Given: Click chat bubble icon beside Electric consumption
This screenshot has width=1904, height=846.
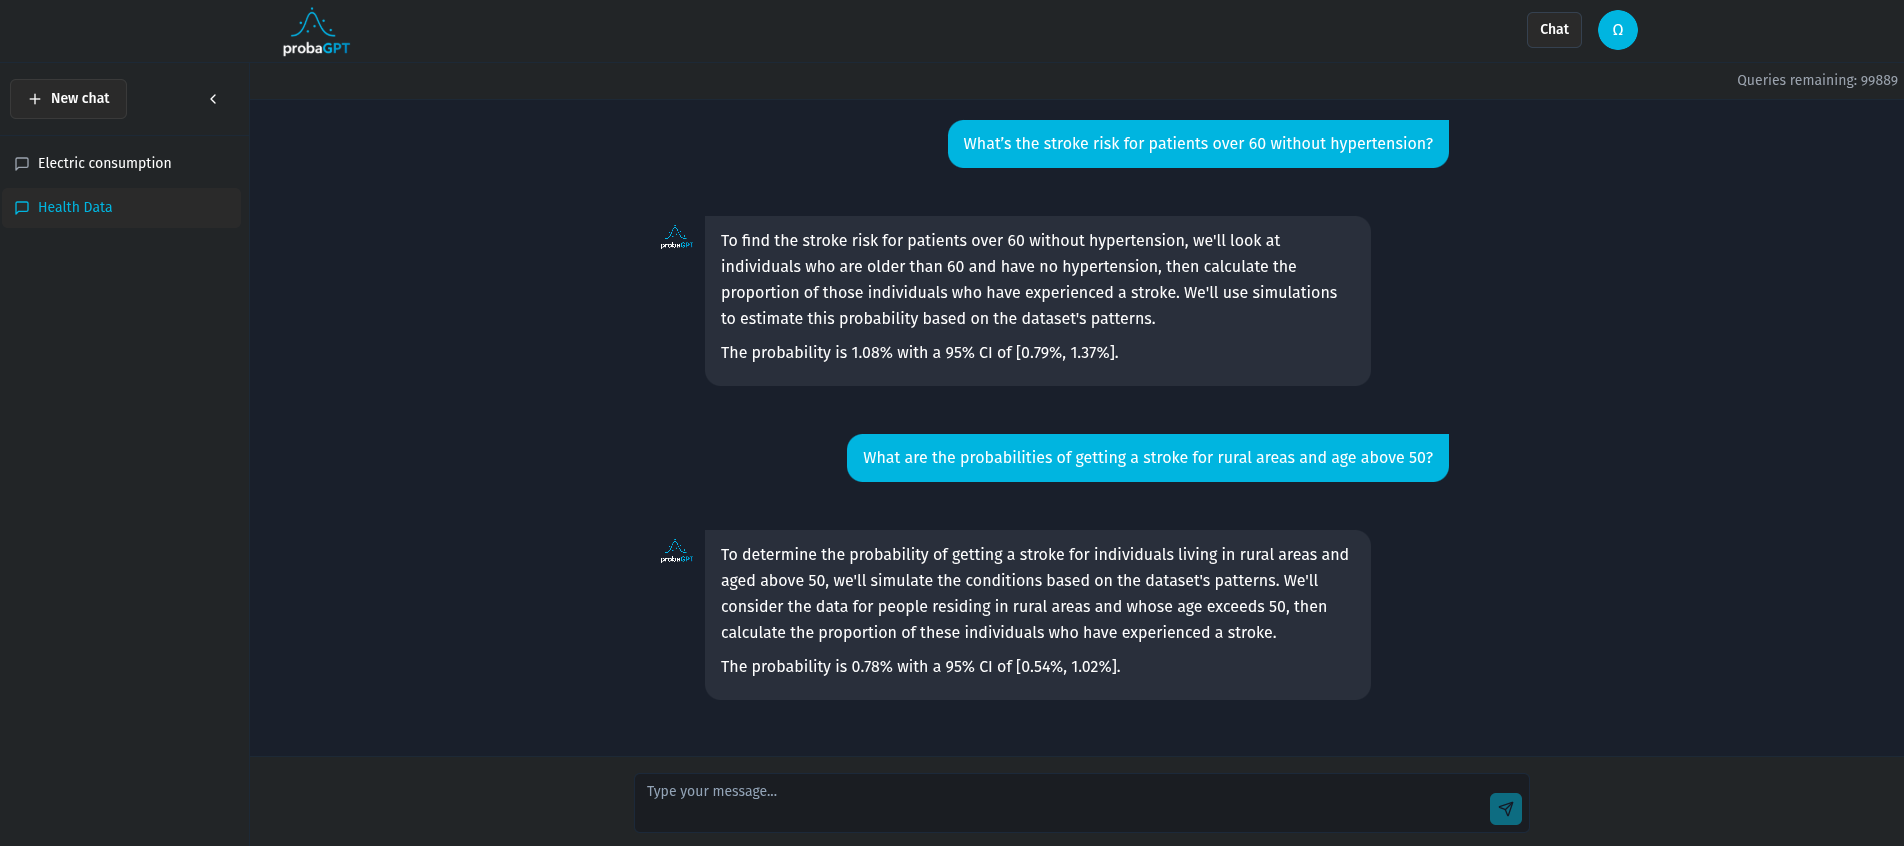Looking at the screenshot, I should [x=22, y=164].
